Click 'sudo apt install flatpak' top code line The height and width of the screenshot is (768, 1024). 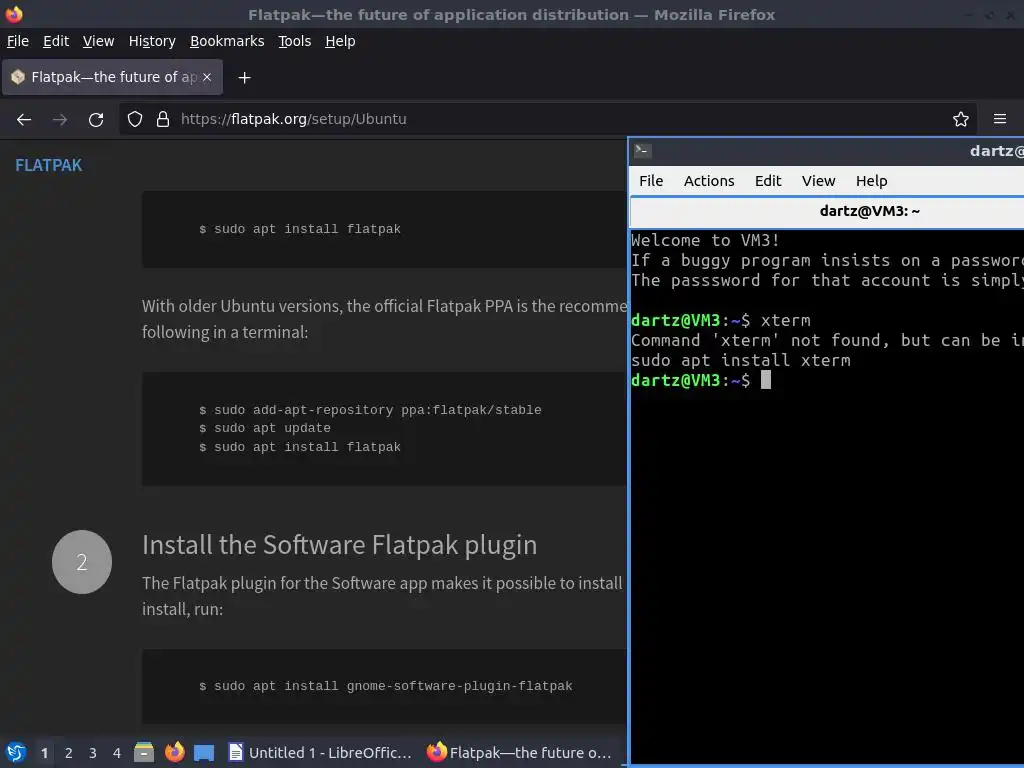300,229
